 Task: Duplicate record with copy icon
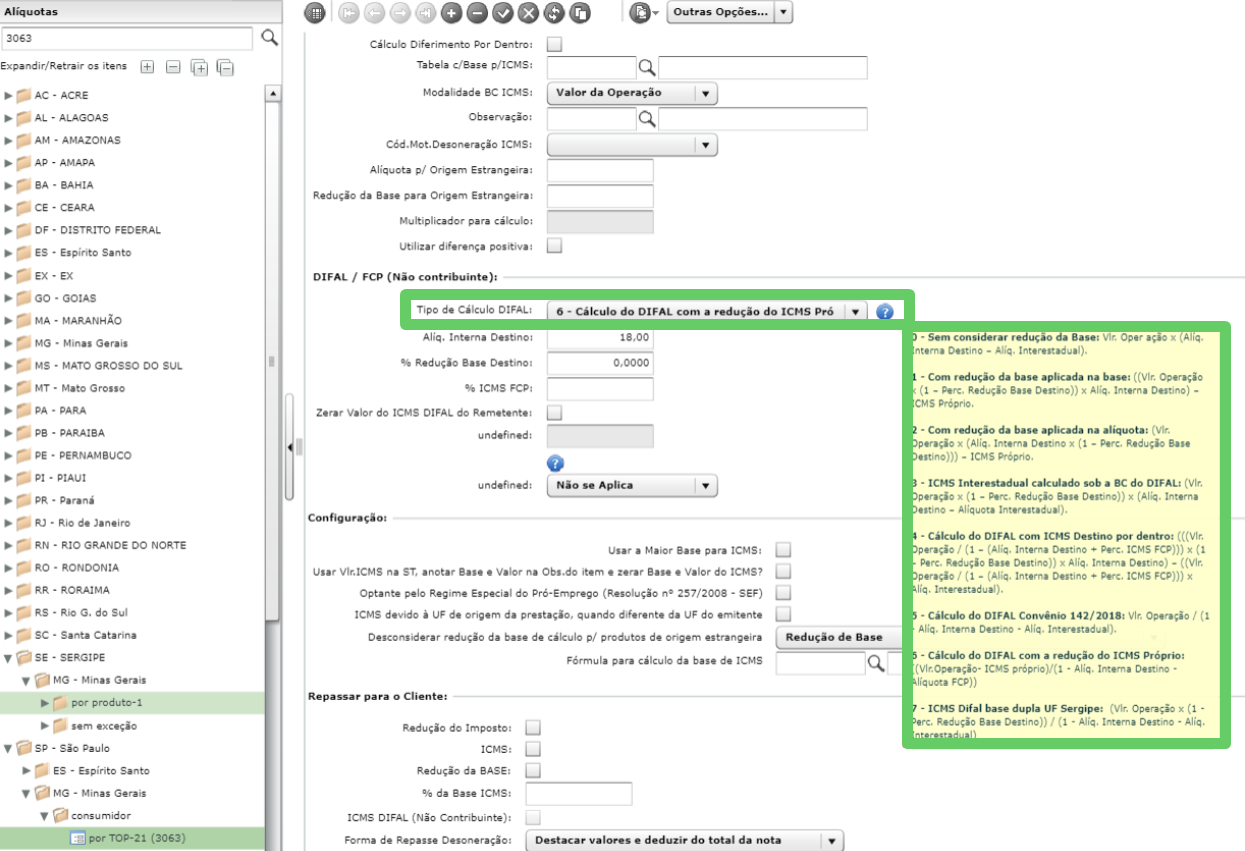[x=580, y=13]
